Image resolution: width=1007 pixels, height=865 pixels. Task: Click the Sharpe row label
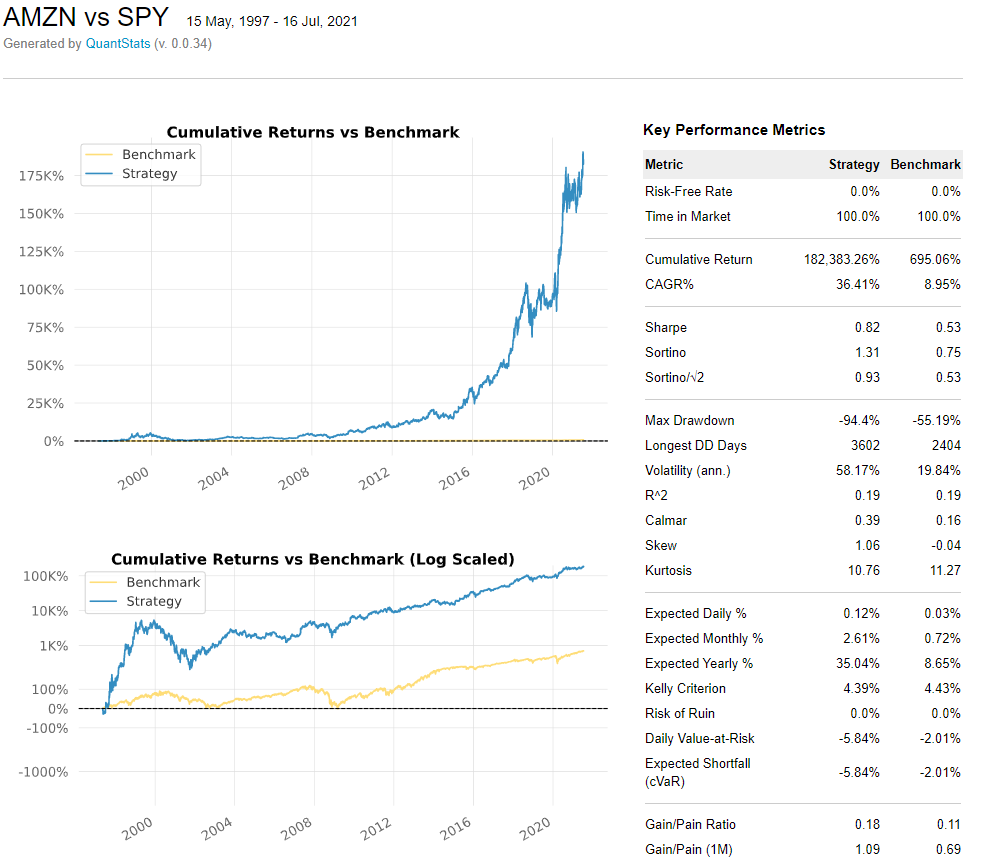point(666,328)
